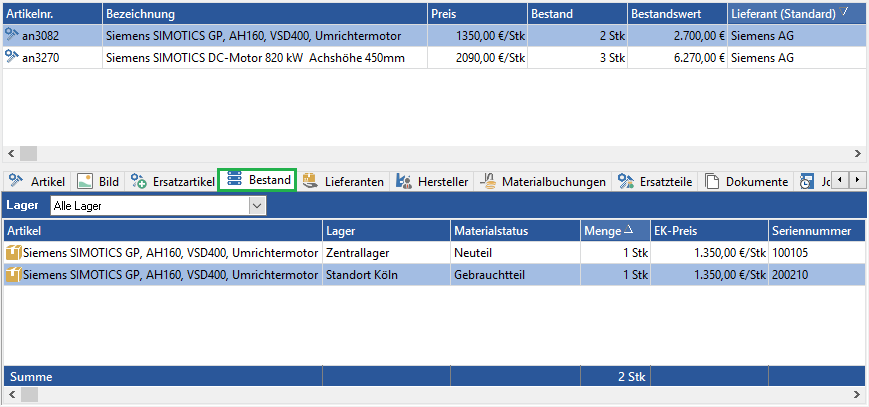The image size is (869, 407).
Task: Click the Dokumente tab page icon
Action: coord(712,181)
